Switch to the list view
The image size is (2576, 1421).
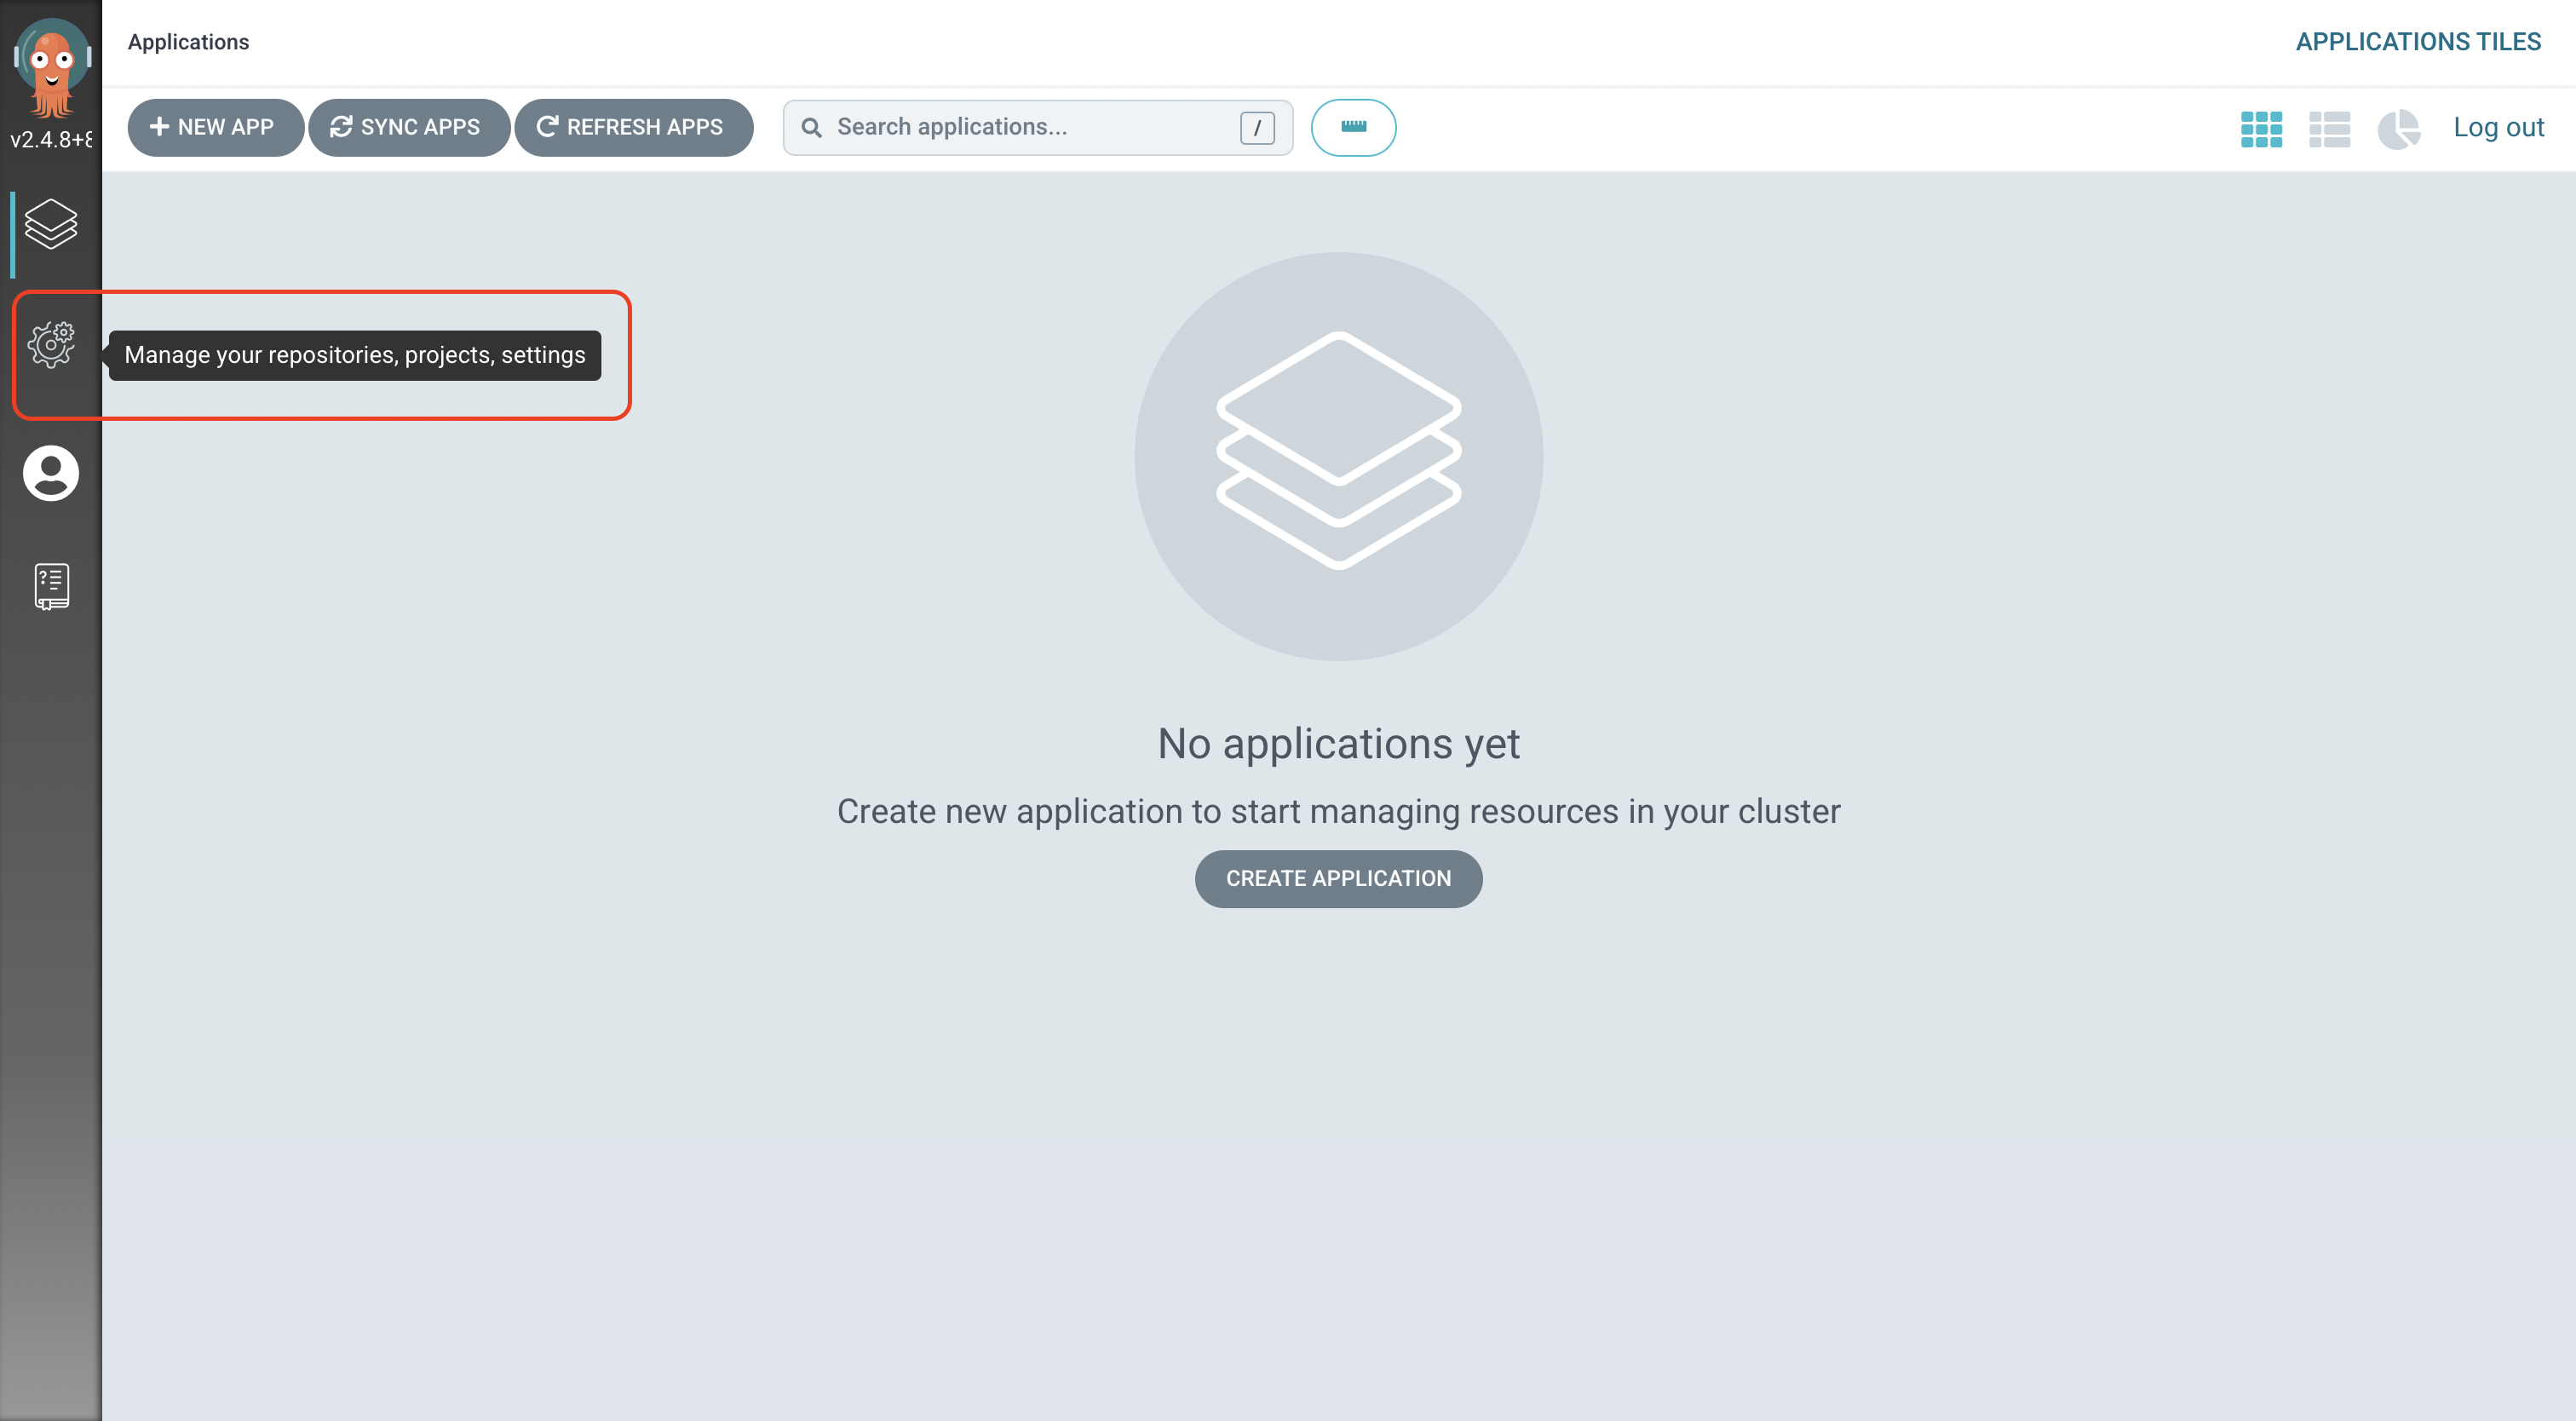[x=2329, y=129]
